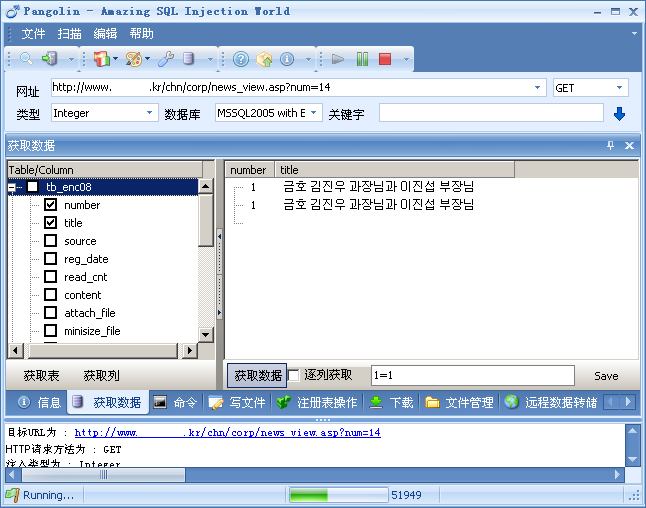Switch to the 写文件 tab
Viewport: 646px width, 508px height.
point(237,402)
